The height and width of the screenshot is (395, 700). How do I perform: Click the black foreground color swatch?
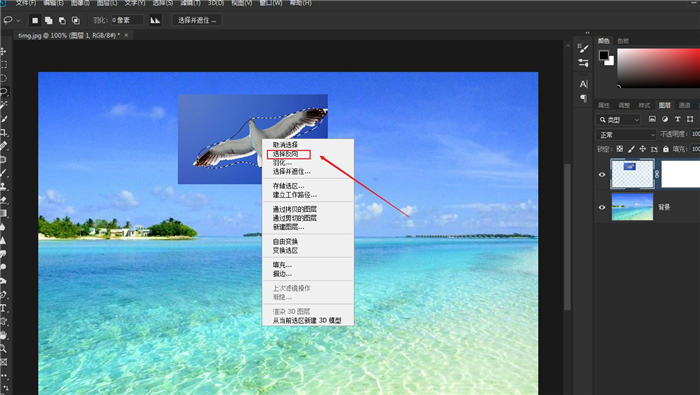point(603,55)
